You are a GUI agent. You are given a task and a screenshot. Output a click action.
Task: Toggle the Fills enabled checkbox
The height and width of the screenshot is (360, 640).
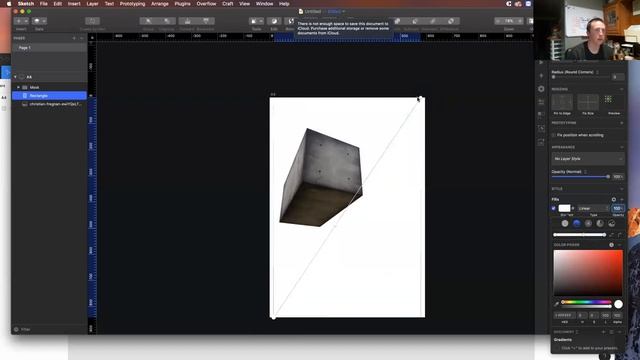coord(554,208)
